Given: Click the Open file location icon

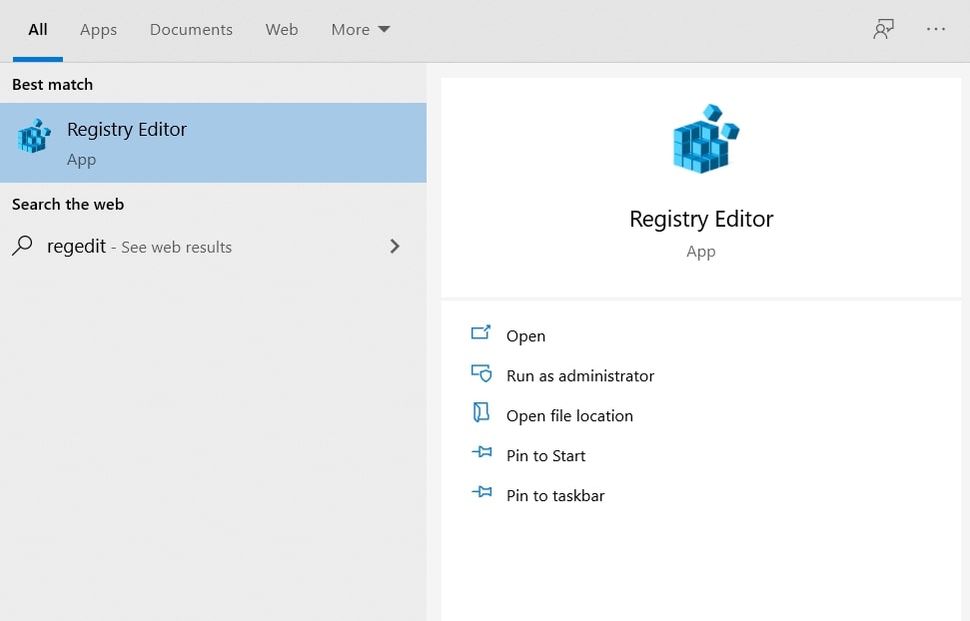Looking at the screenshot, I should point(481,414).
